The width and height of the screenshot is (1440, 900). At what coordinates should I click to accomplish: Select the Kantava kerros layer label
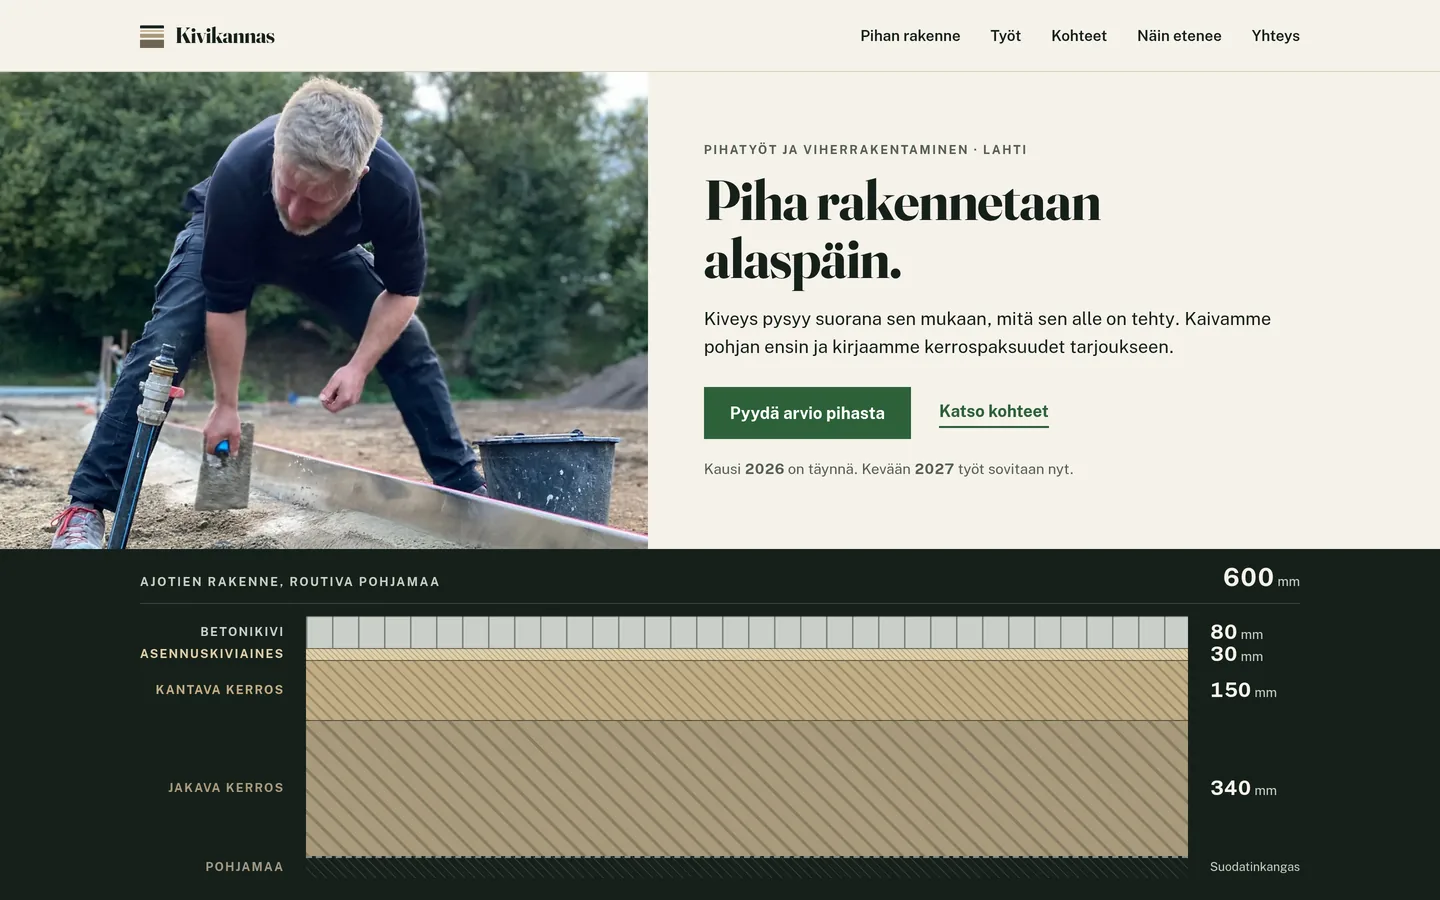(220, 690)
